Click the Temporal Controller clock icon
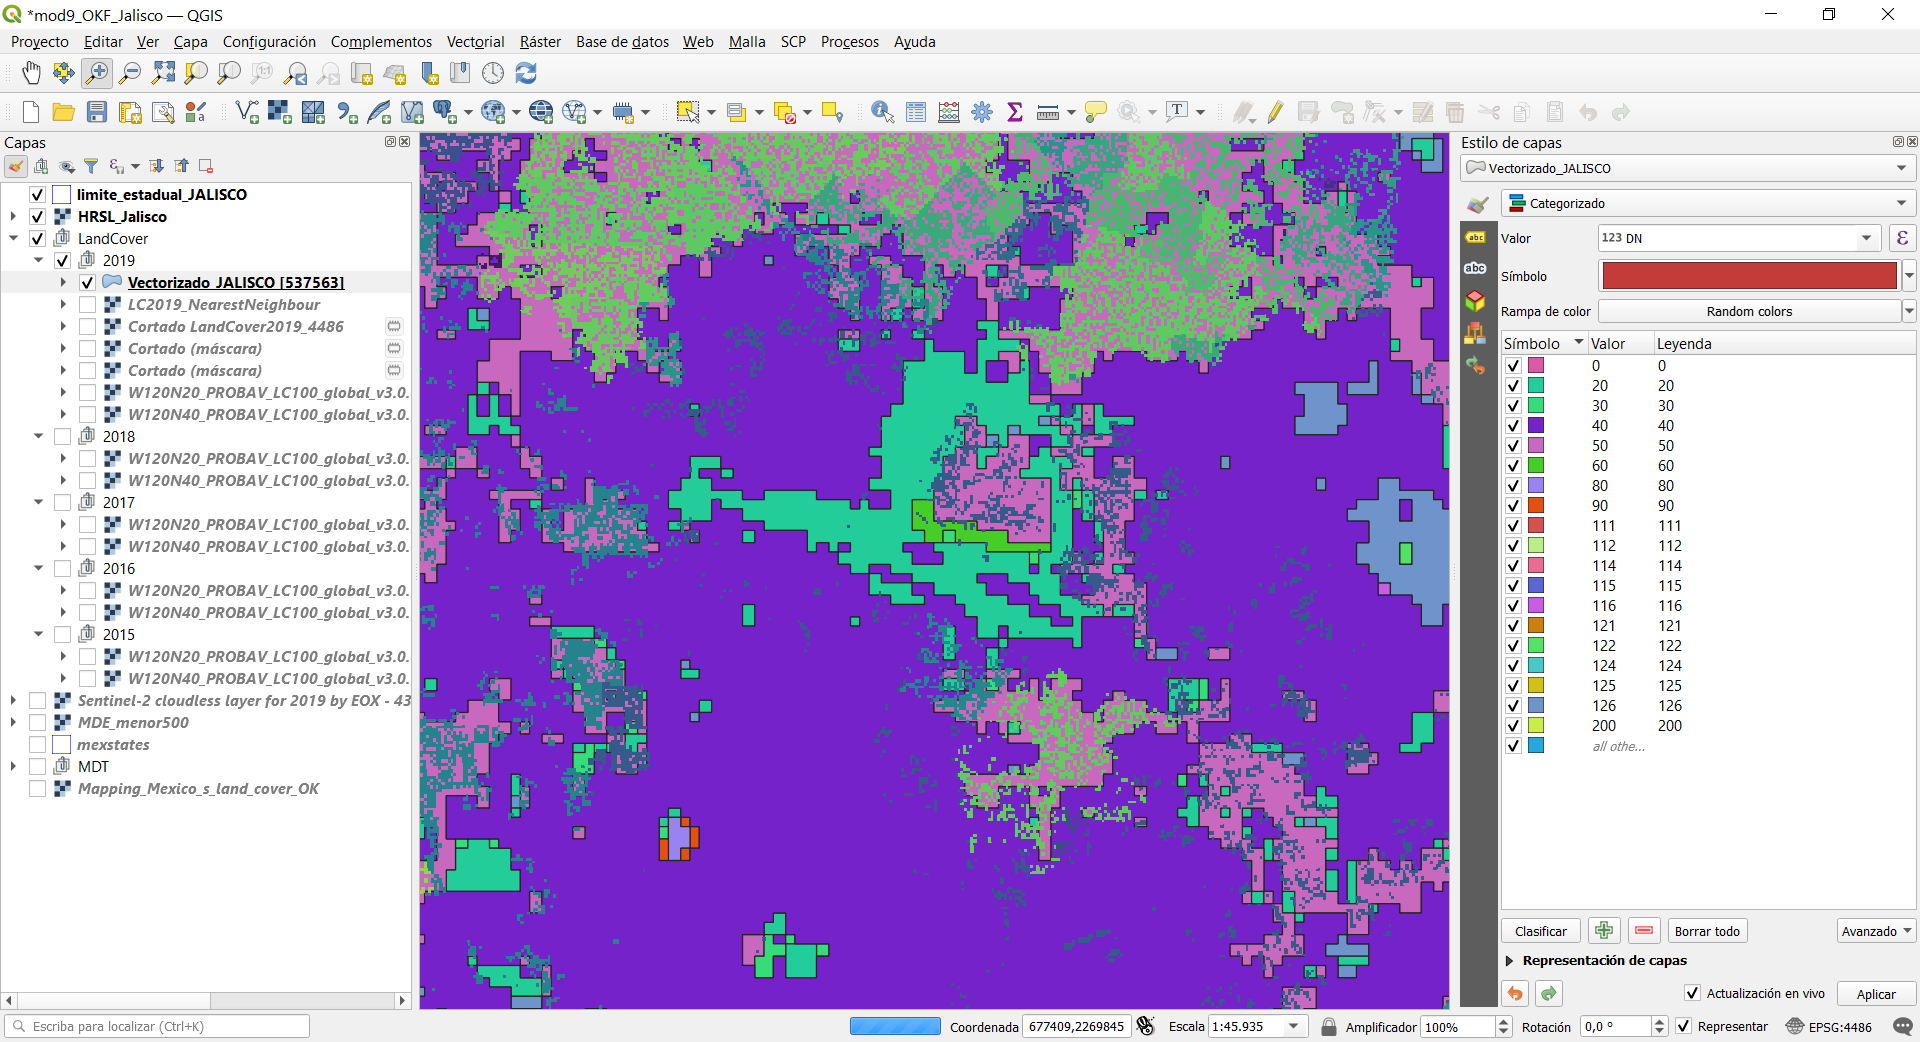Screen dimensions: 1920x1042 [x=493, y=73]
